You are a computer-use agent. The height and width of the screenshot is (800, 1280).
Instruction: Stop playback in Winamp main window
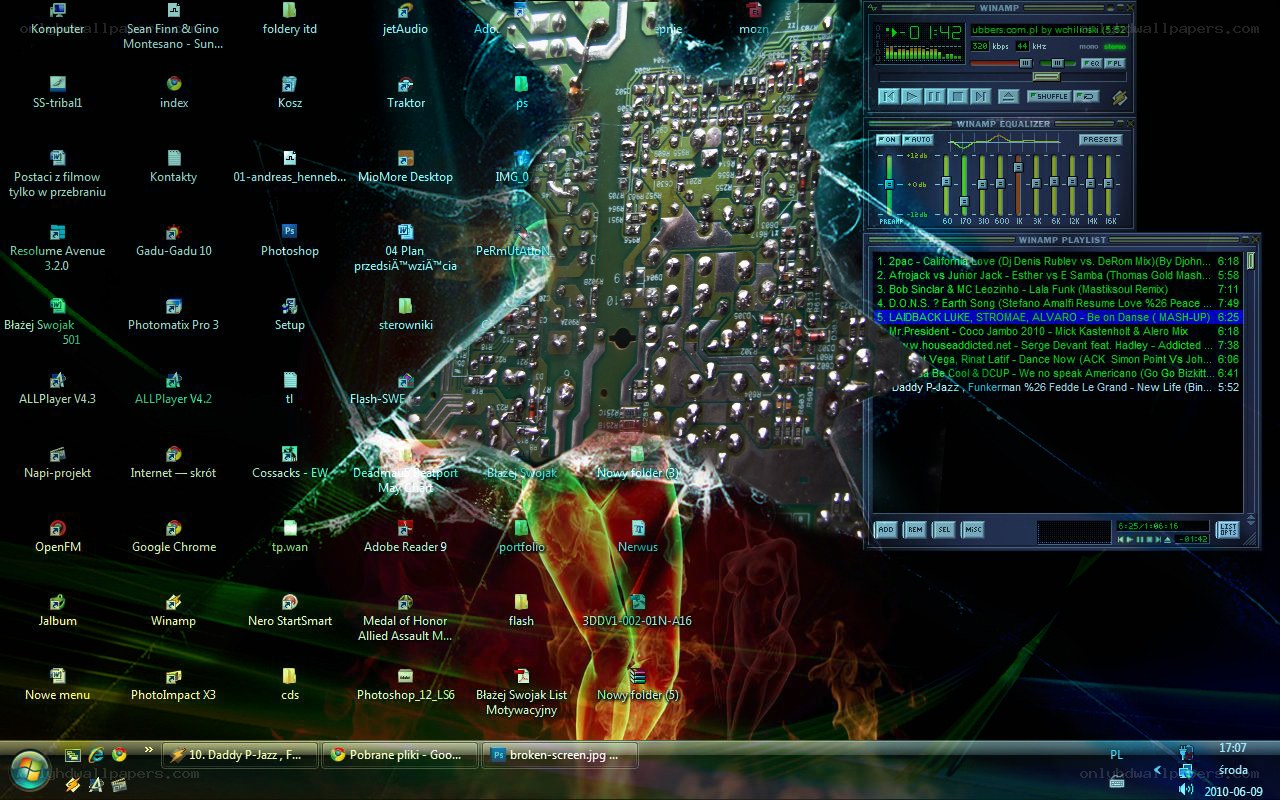pyautogui.click(x=957, y=97)
